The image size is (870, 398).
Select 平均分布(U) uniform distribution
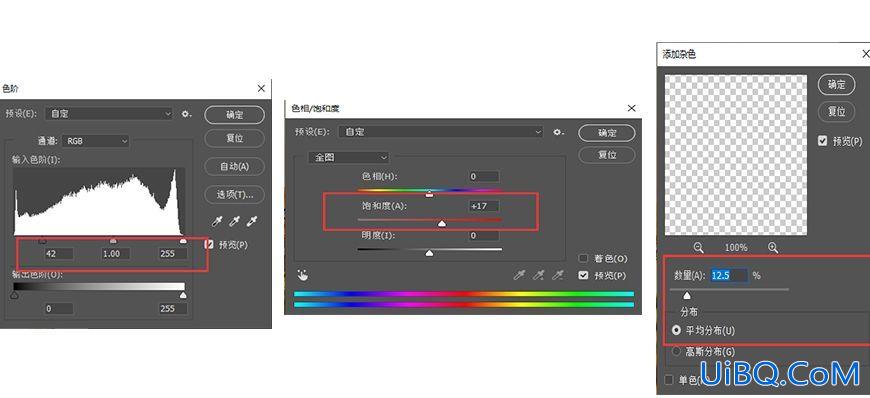676,330
